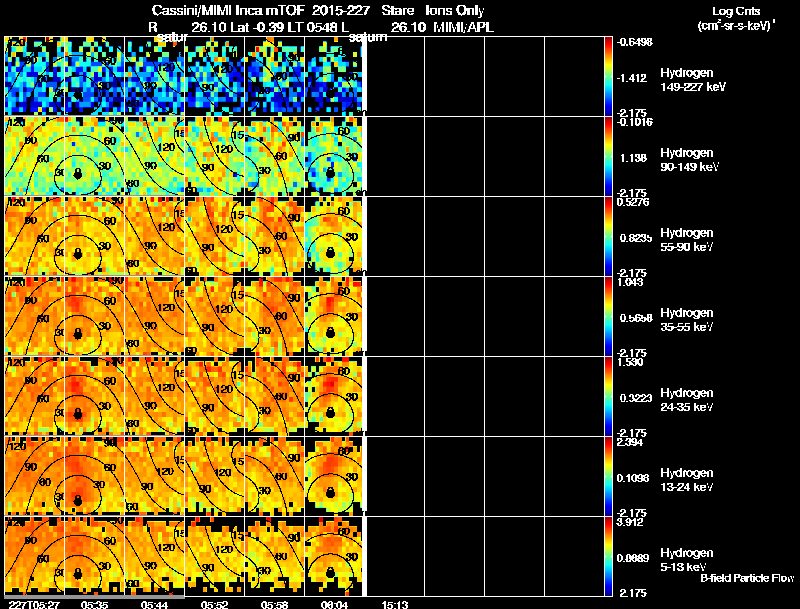
Task: Click the 5-13 keV image at 06:04
Action: (x=334, y=556)
